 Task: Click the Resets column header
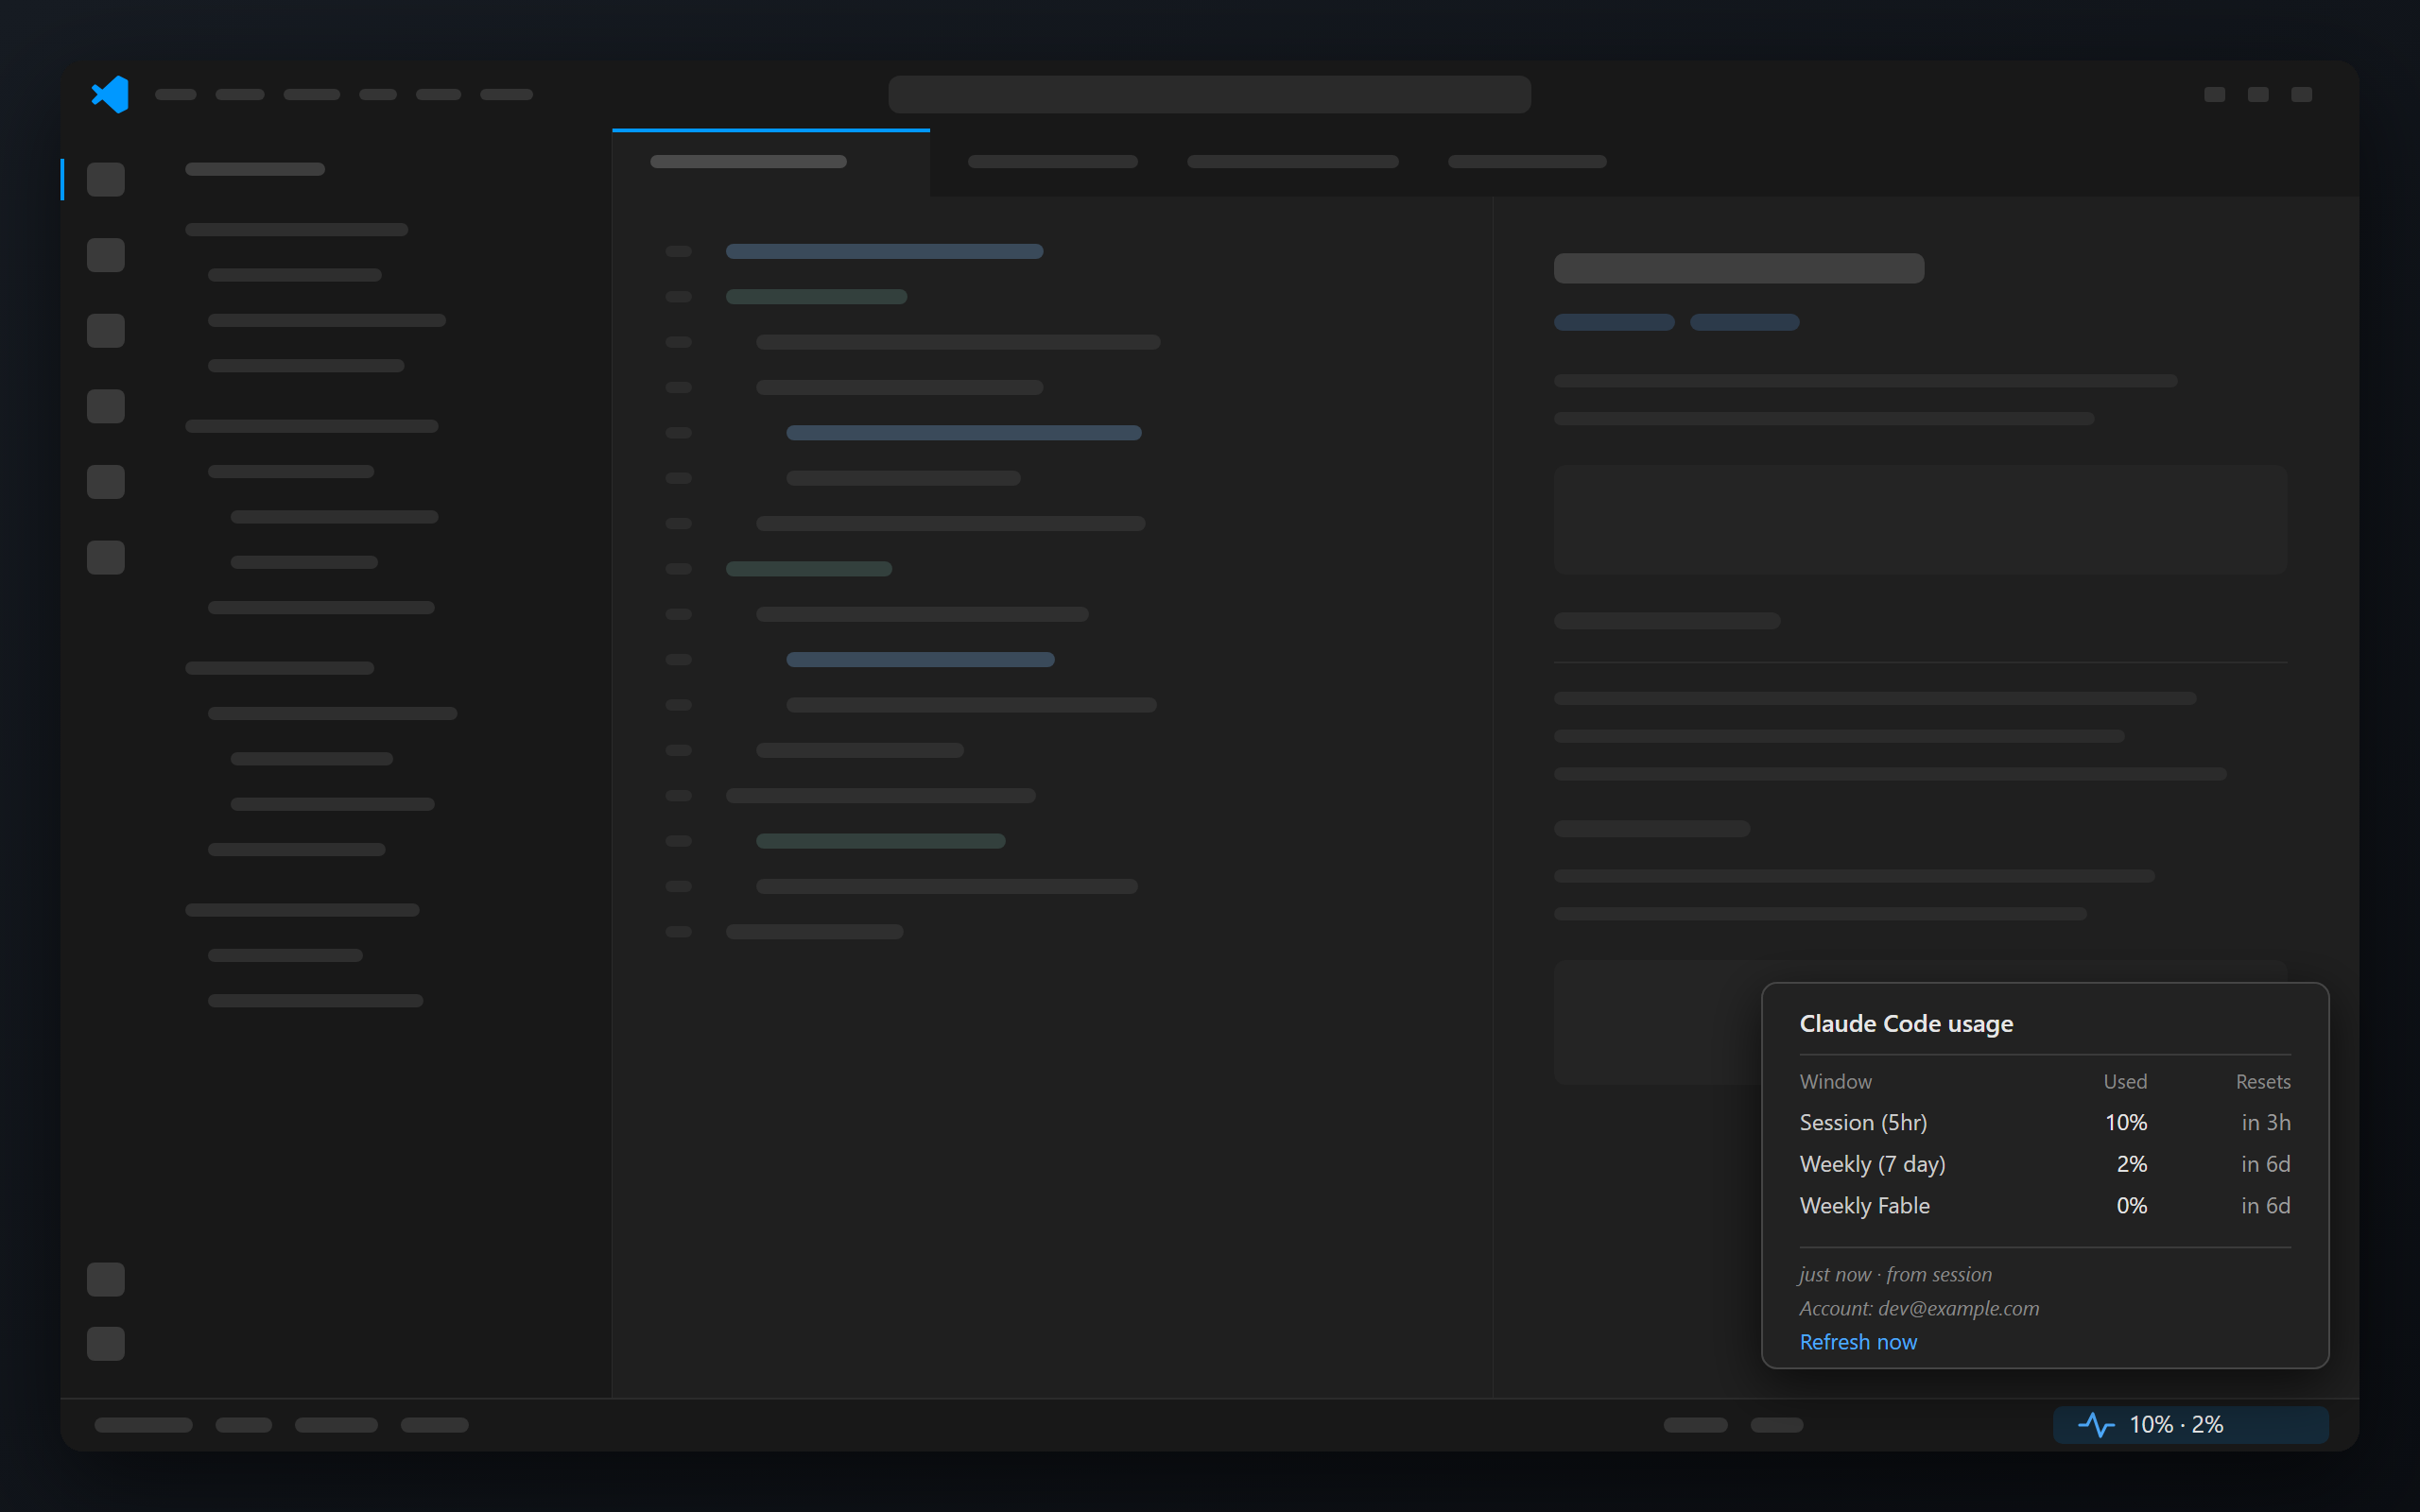point(2263,1081)
